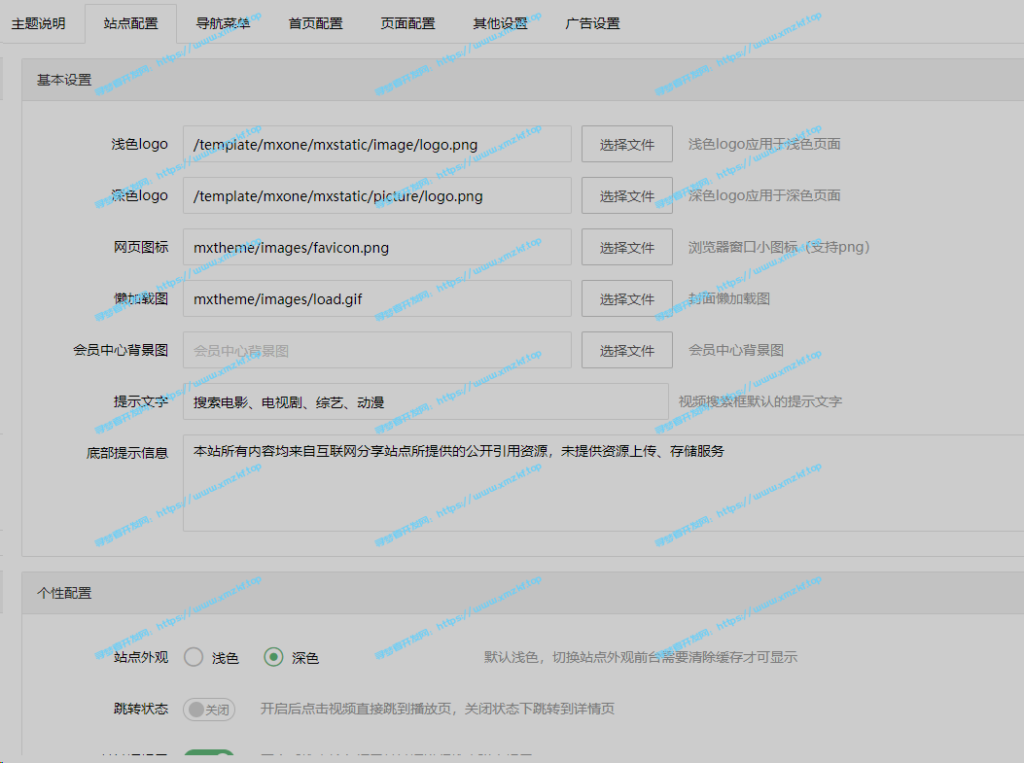Click the hint text 浅色logo应用于浅色页面

(x=764, y=144)
